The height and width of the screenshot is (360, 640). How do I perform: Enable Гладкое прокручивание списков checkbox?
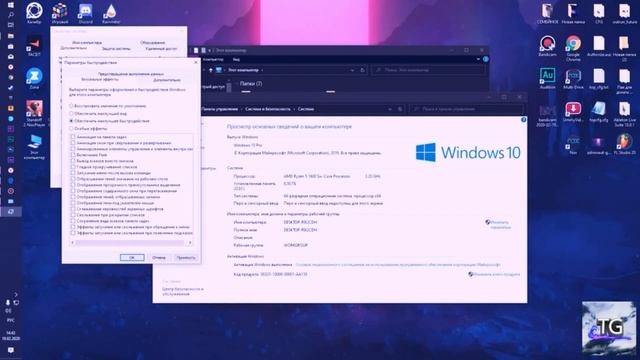73,167
